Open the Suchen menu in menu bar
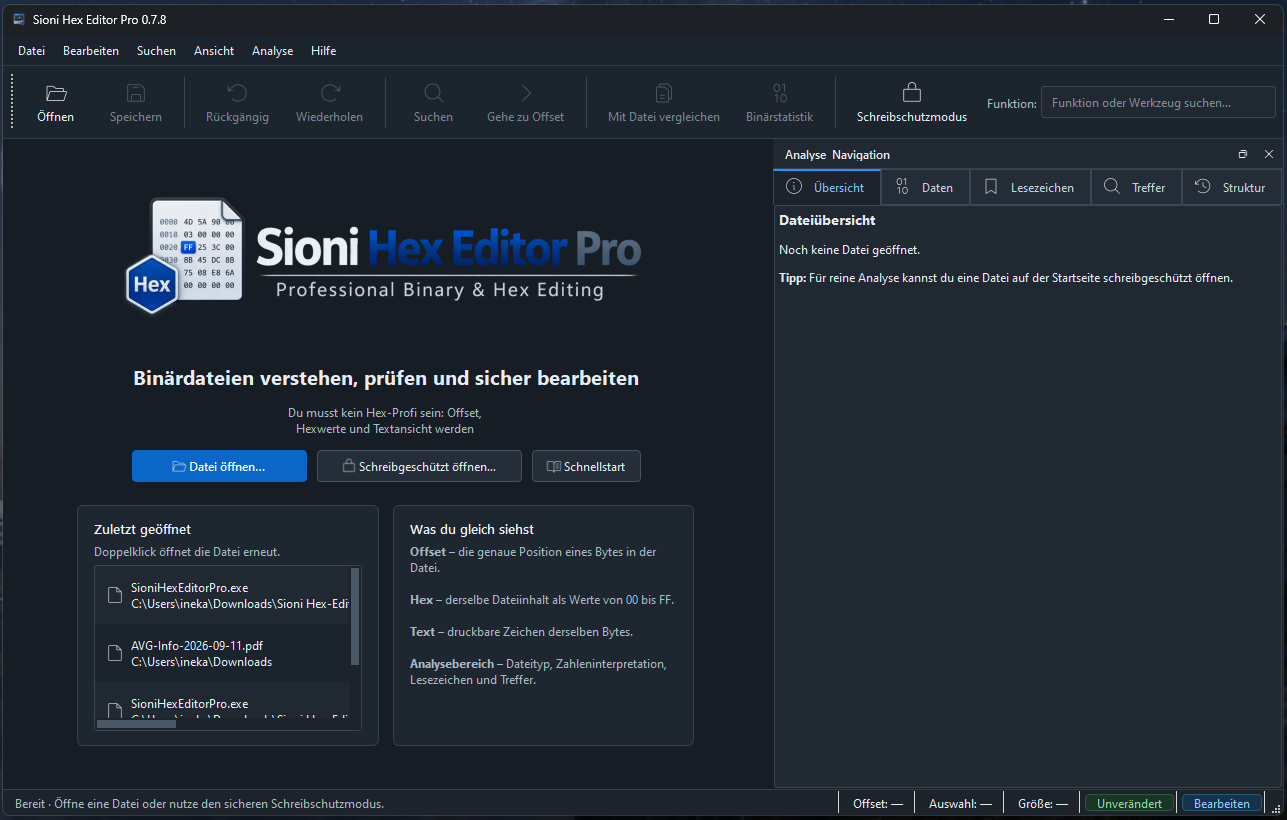The height and width of the screenshot is (820, 1287). [x=156, y=51]
